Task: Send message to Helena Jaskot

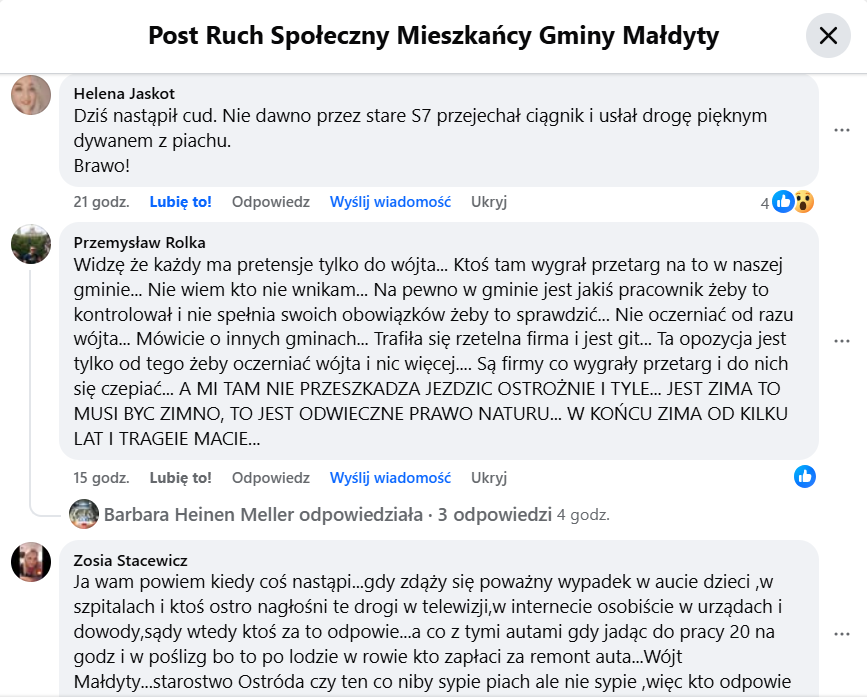Action: click(x=390, y=201)
